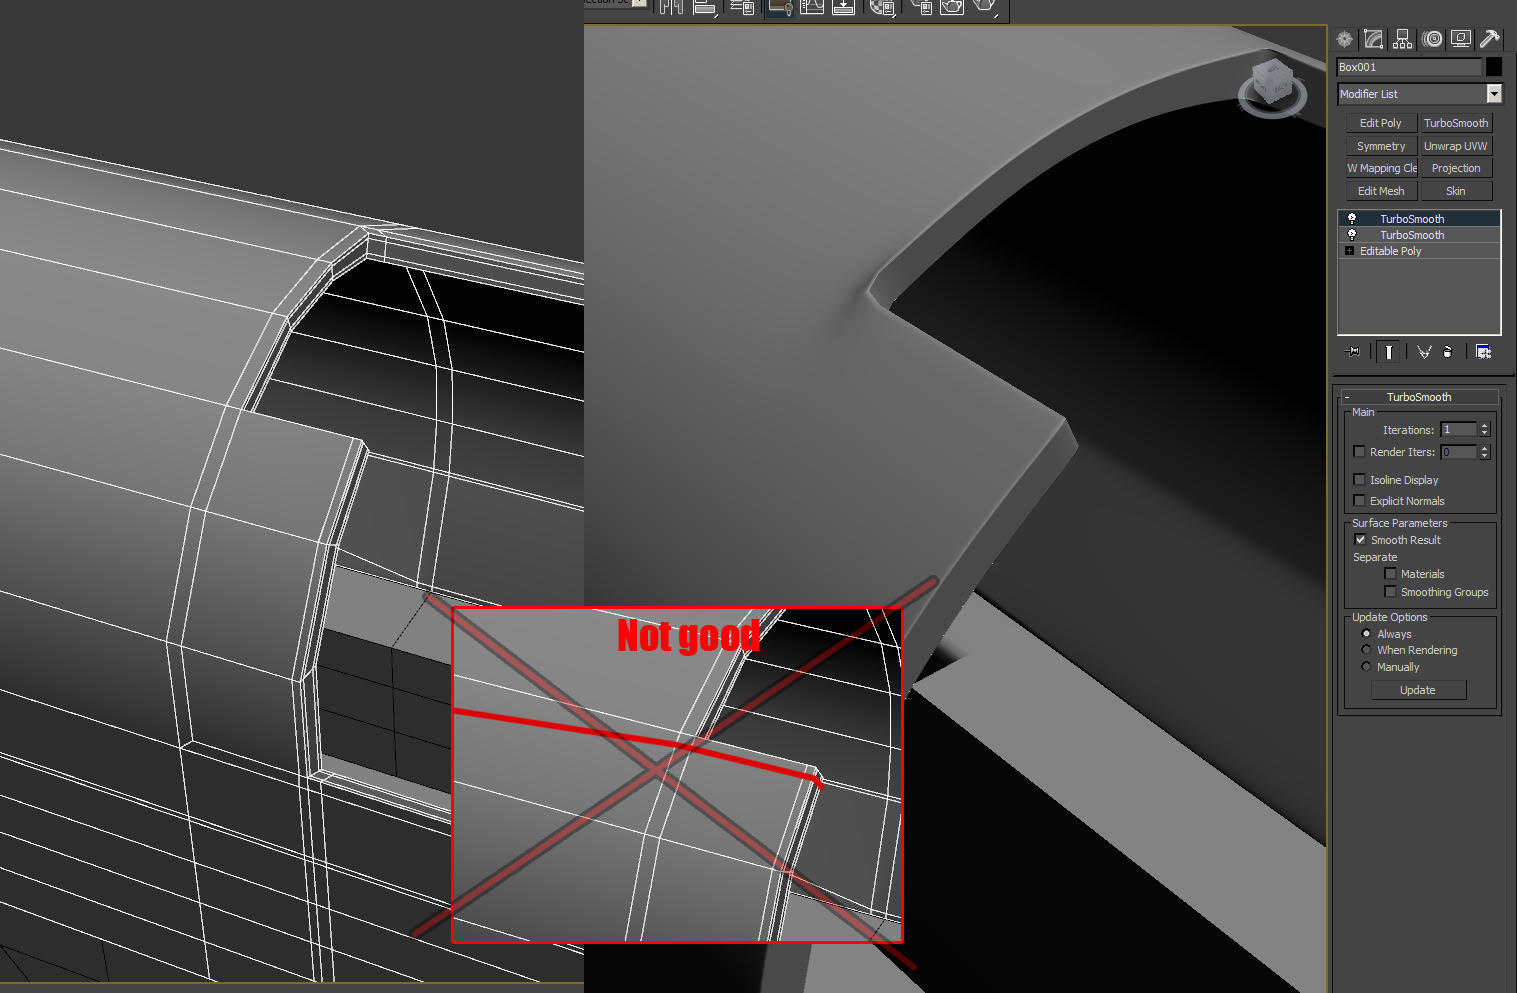Apply the Symmetry modifier button
The width and height of the screenshot is (1517, 993).
pos(1381,146)
